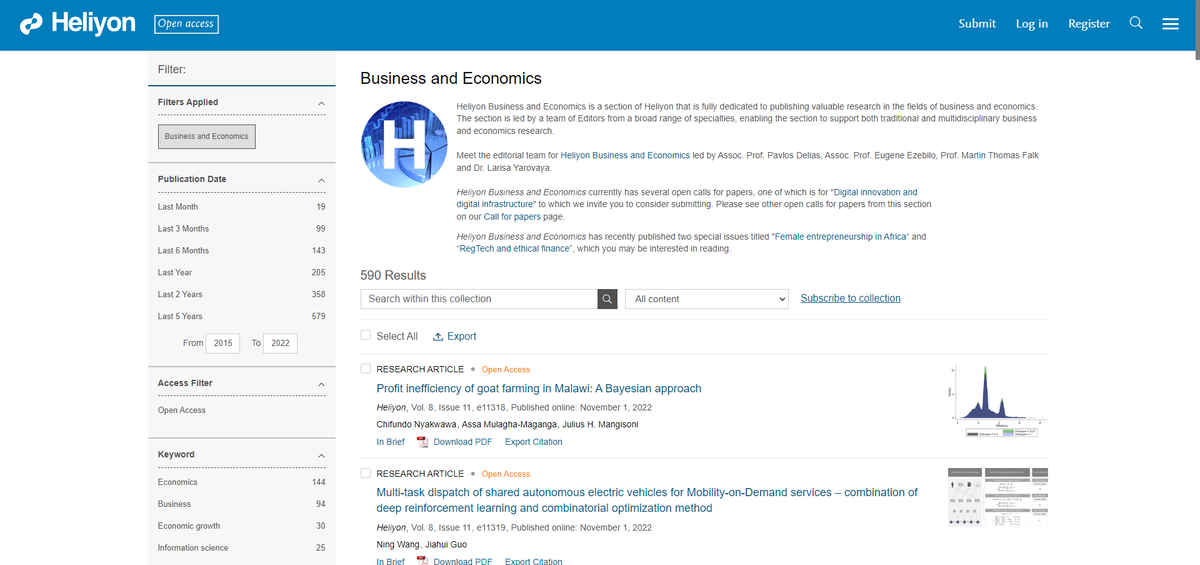Screen dimensions: 1200x565
Task: Click Subscribe to collection link
Action: [x=851, y=298]
